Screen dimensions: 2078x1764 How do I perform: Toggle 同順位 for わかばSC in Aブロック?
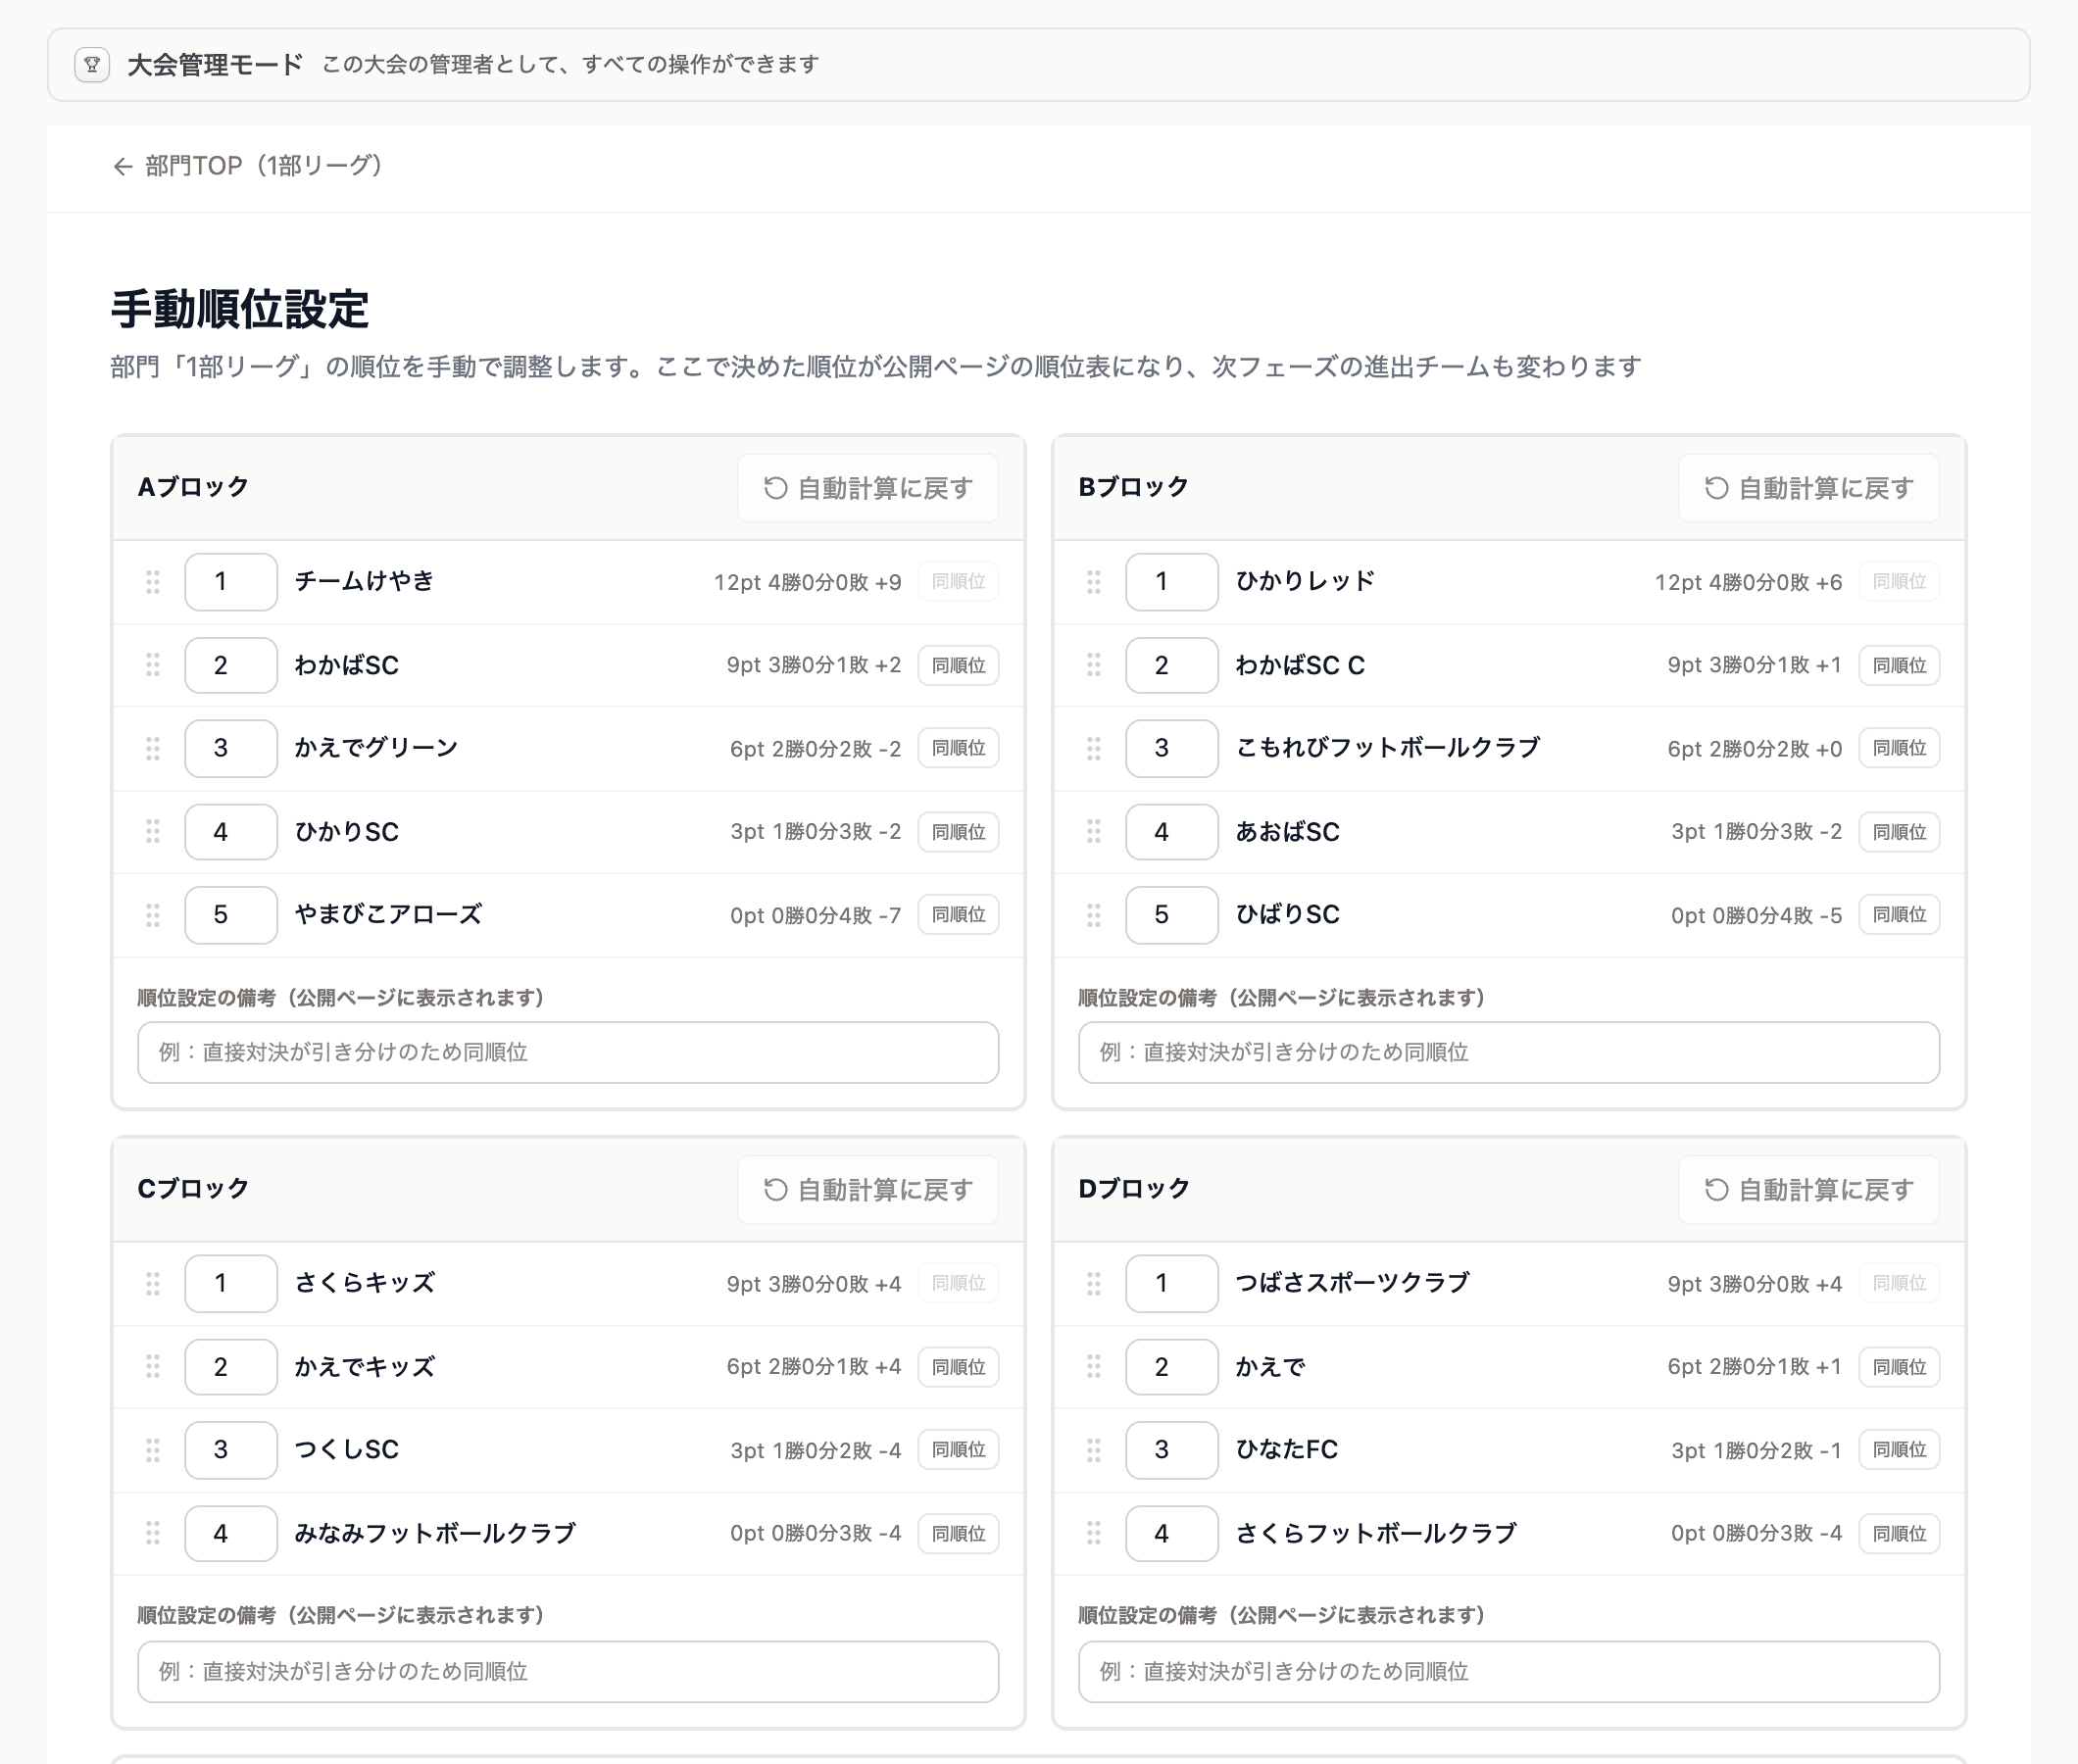[x=958, y=665]
